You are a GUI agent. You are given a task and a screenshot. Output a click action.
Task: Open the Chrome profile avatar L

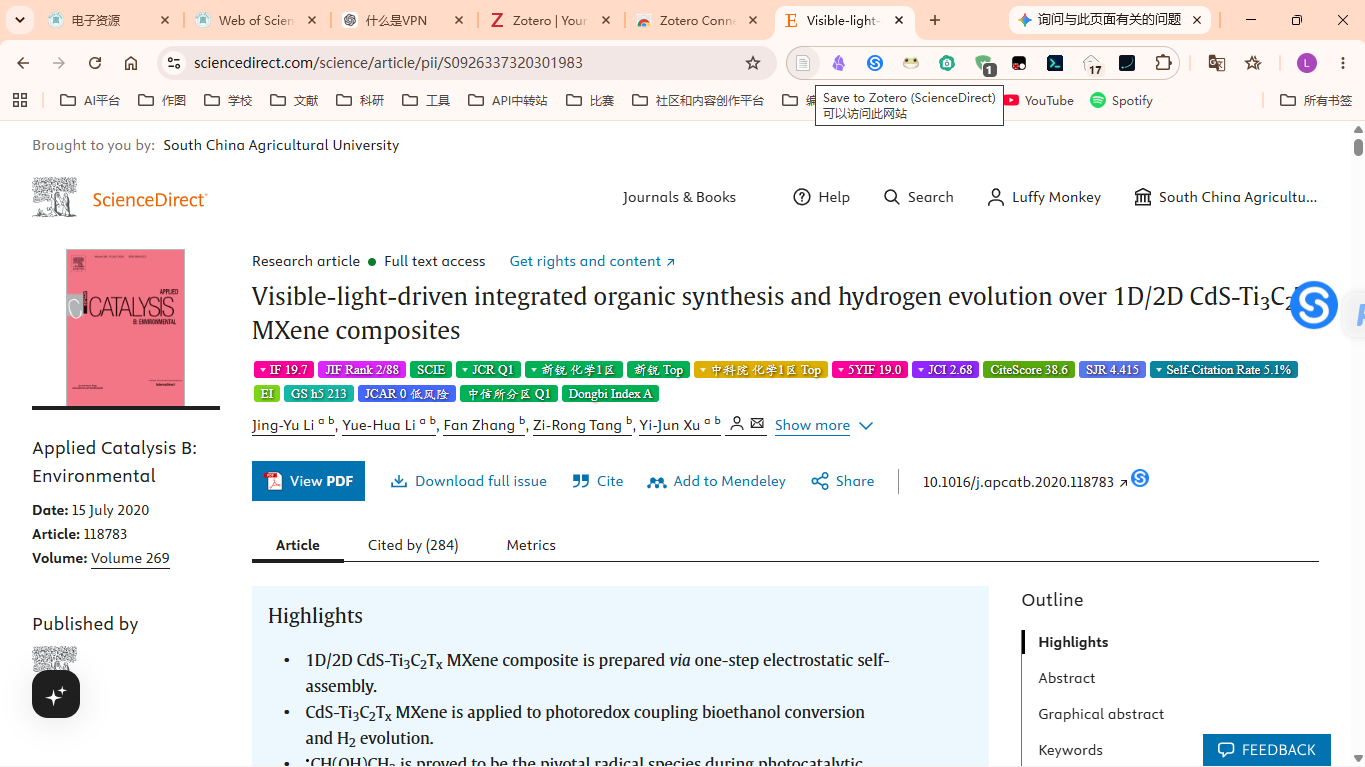[1307, 63]
